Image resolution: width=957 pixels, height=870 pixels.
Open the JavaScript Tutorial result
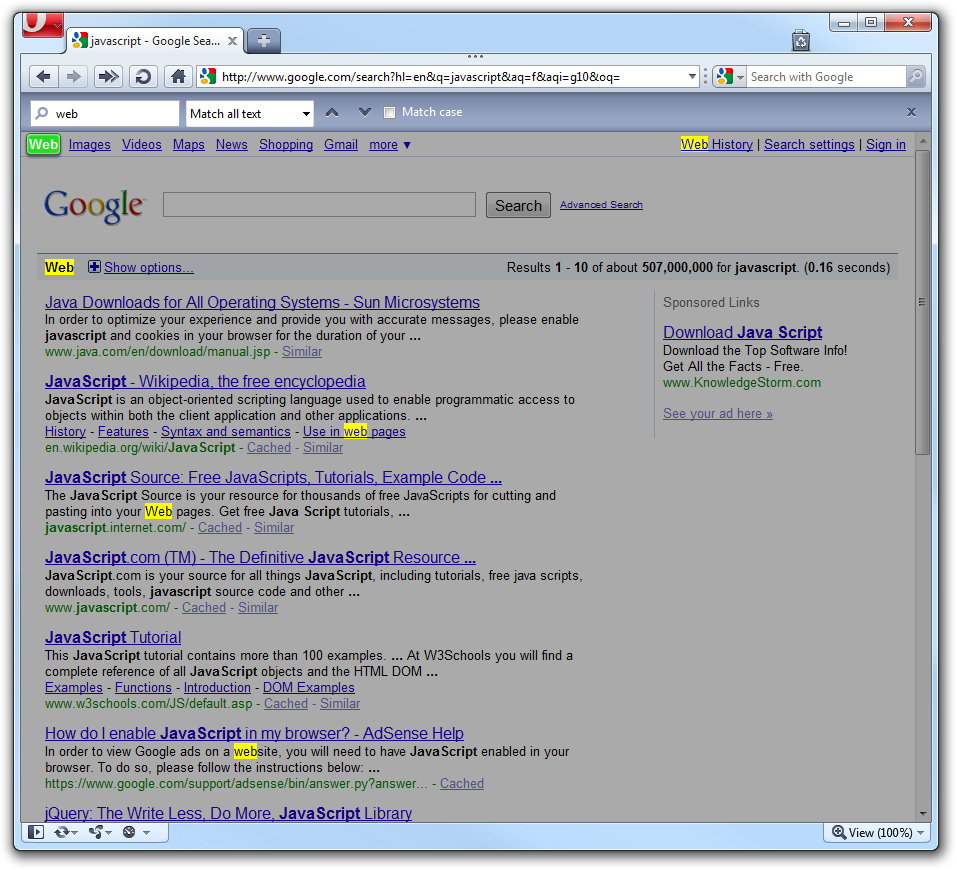pyautogui.click(x=113, y=637)
